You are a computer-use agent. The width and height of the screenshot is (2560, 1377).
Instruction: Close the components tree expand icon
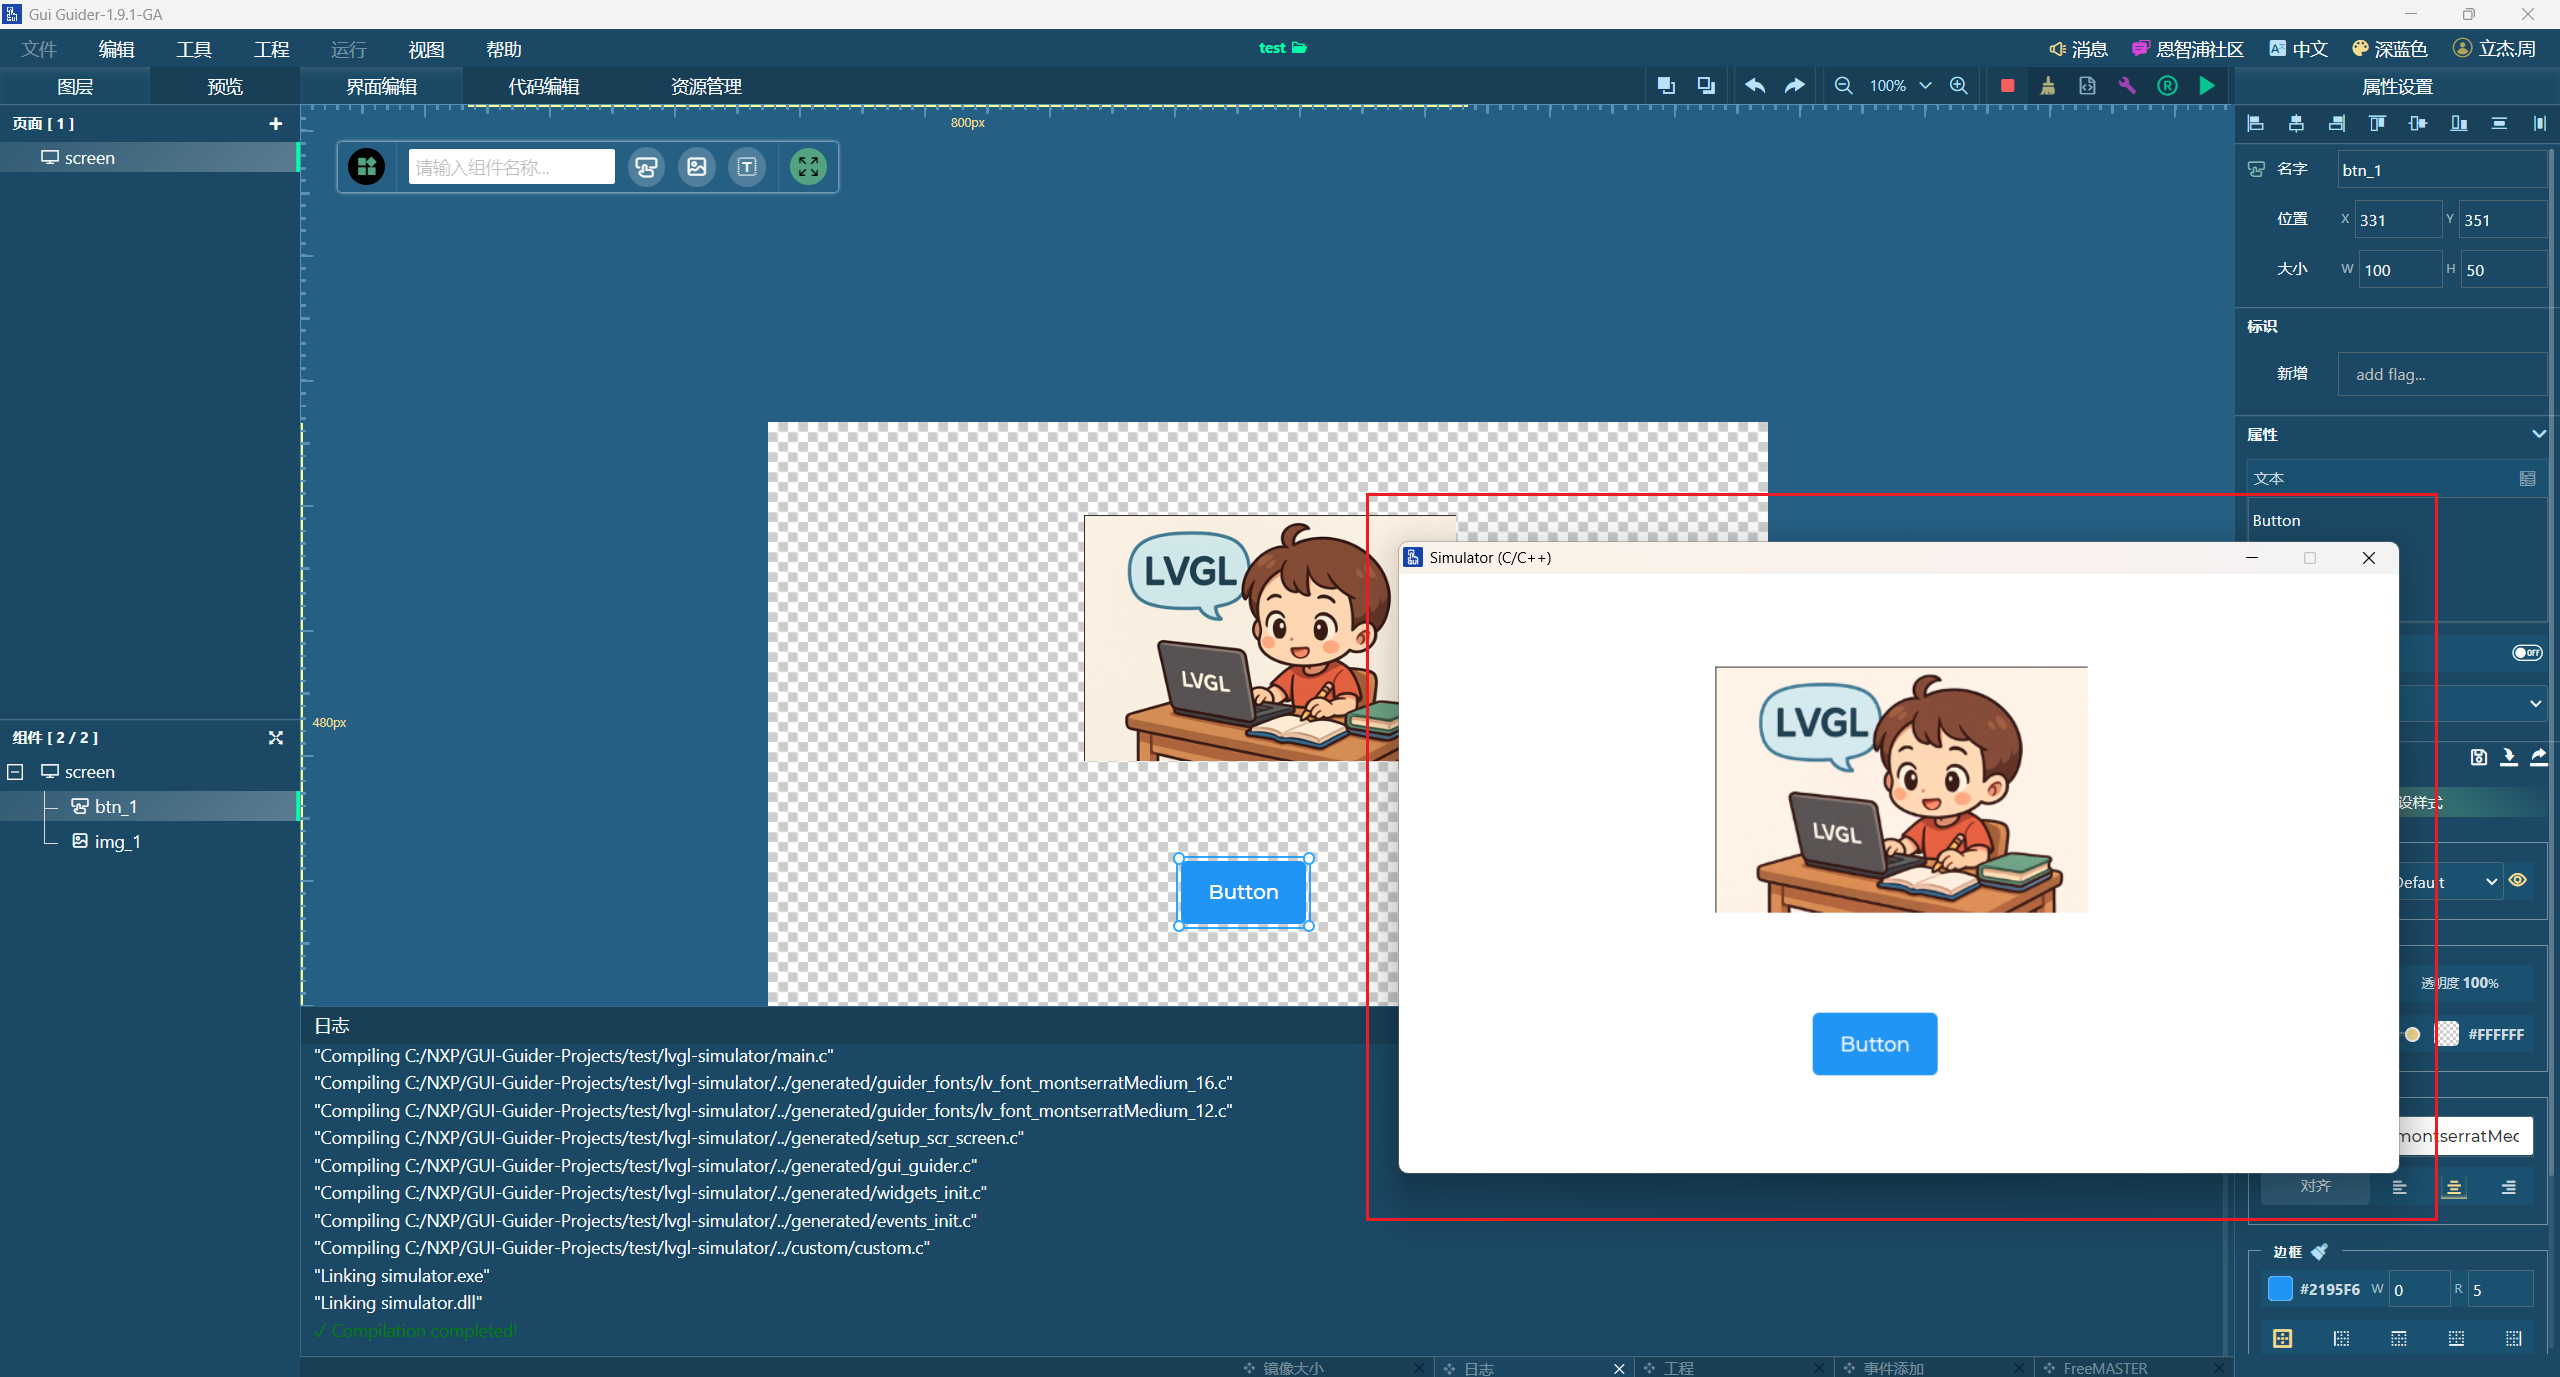click(x=276, y=738)
